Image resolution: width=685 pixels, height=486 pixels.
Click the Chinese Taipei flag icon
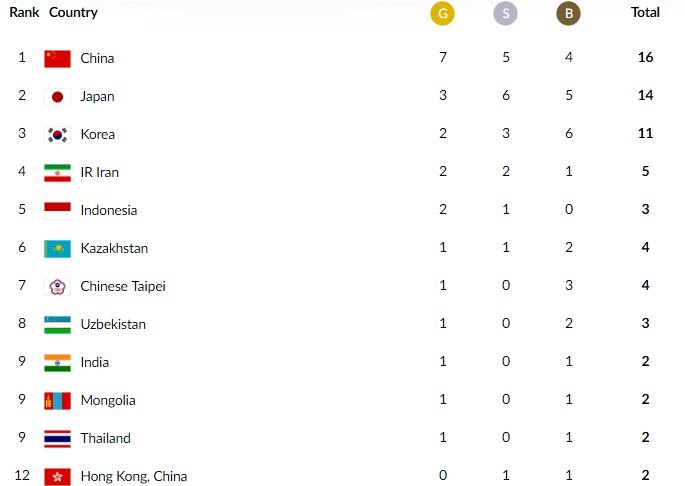[x=57, y=286]
